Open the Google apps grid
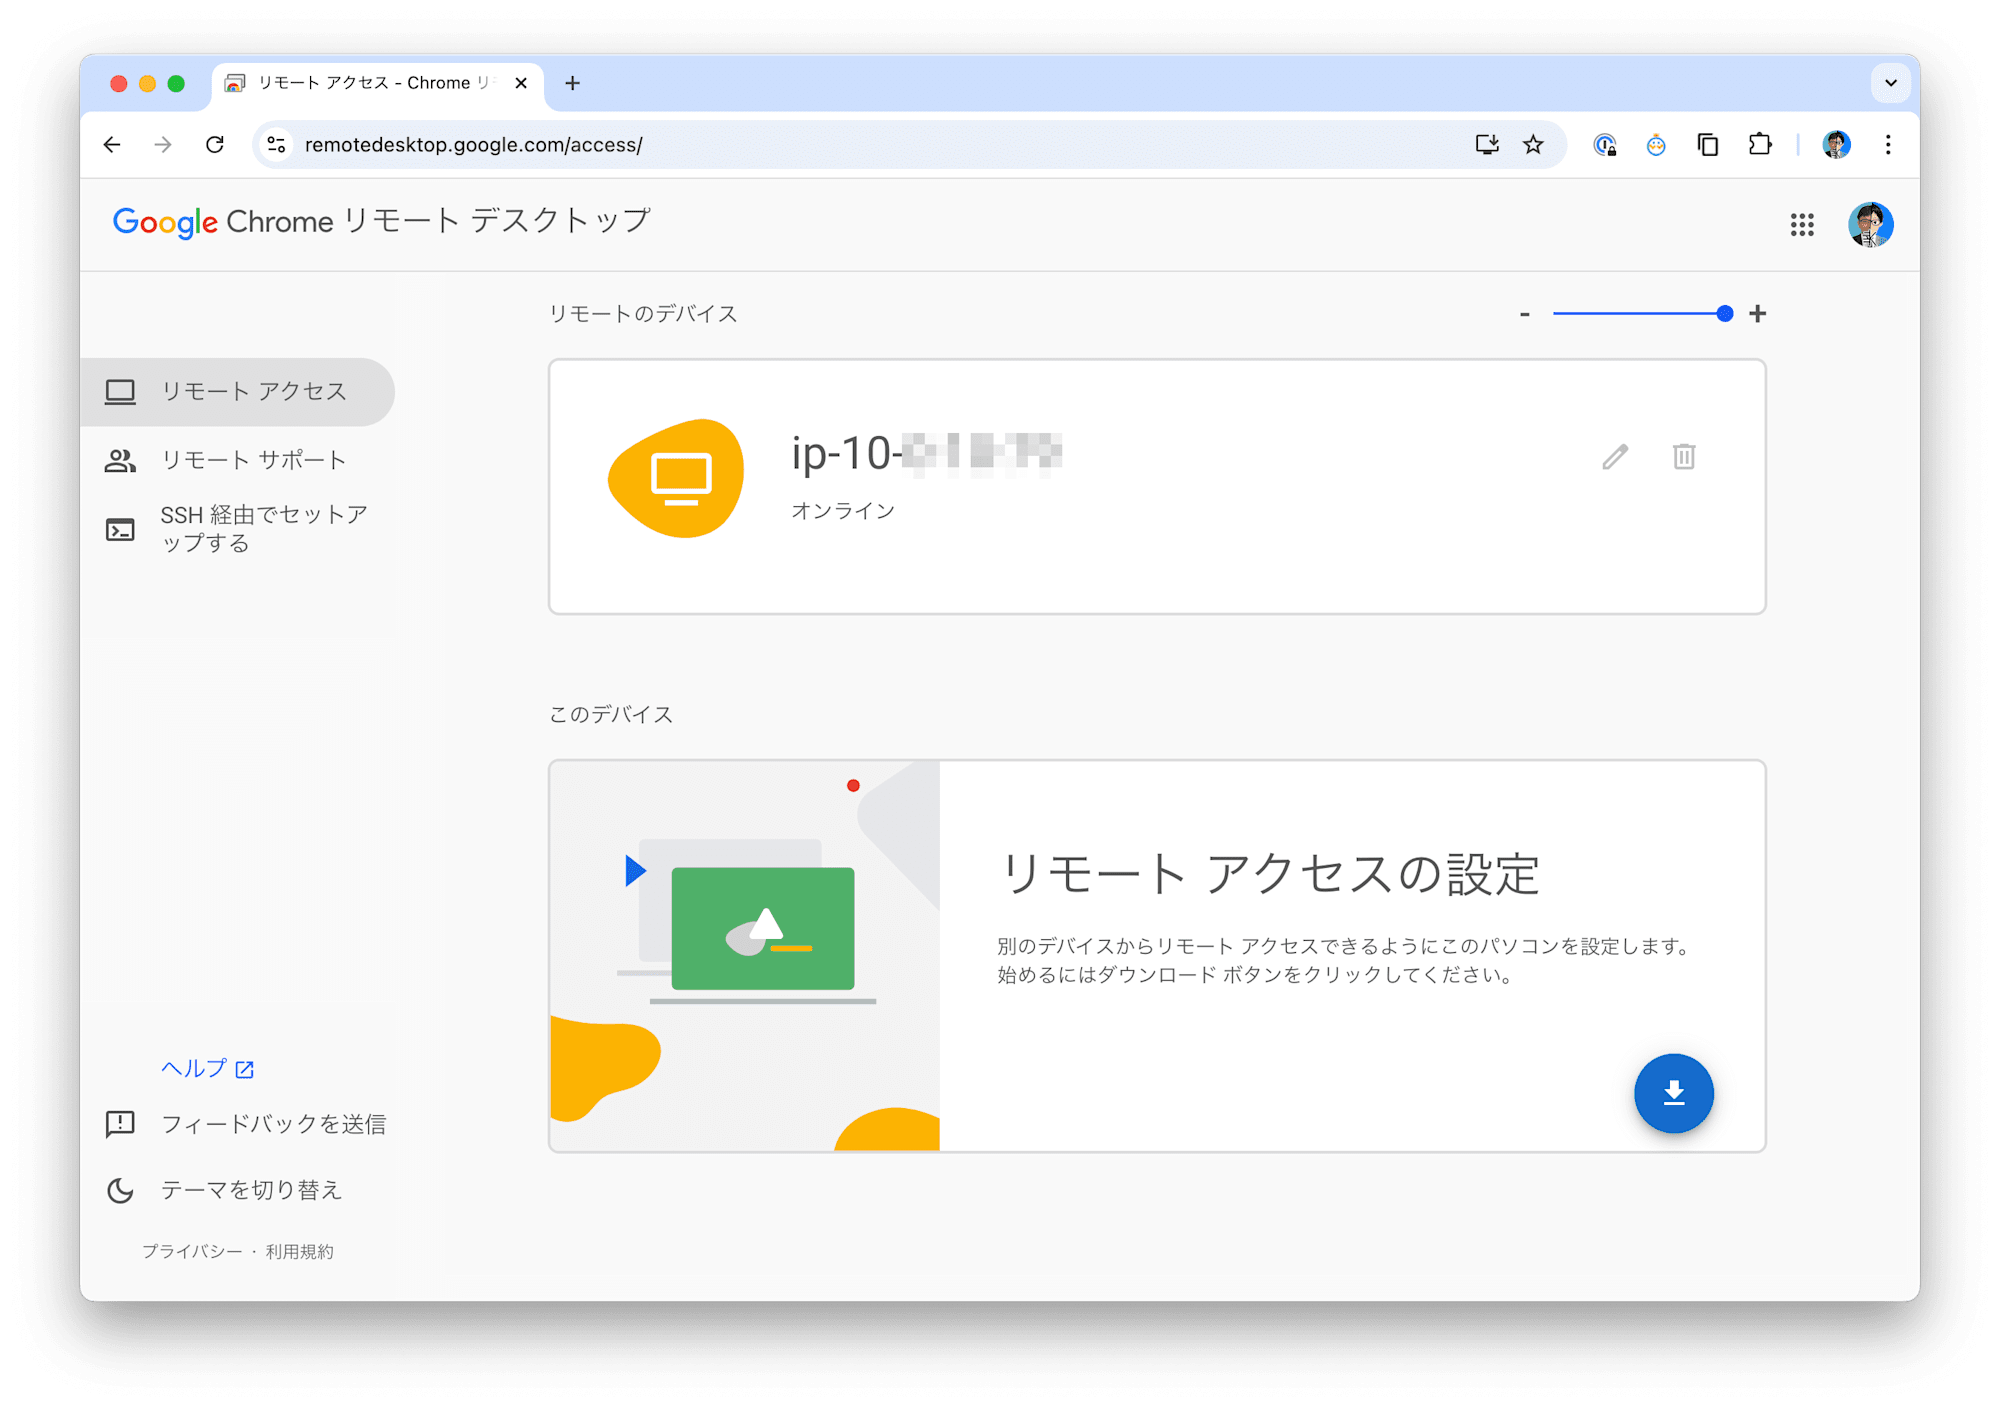Viewport: 2000px width, 1407px height. [1802, 224]
